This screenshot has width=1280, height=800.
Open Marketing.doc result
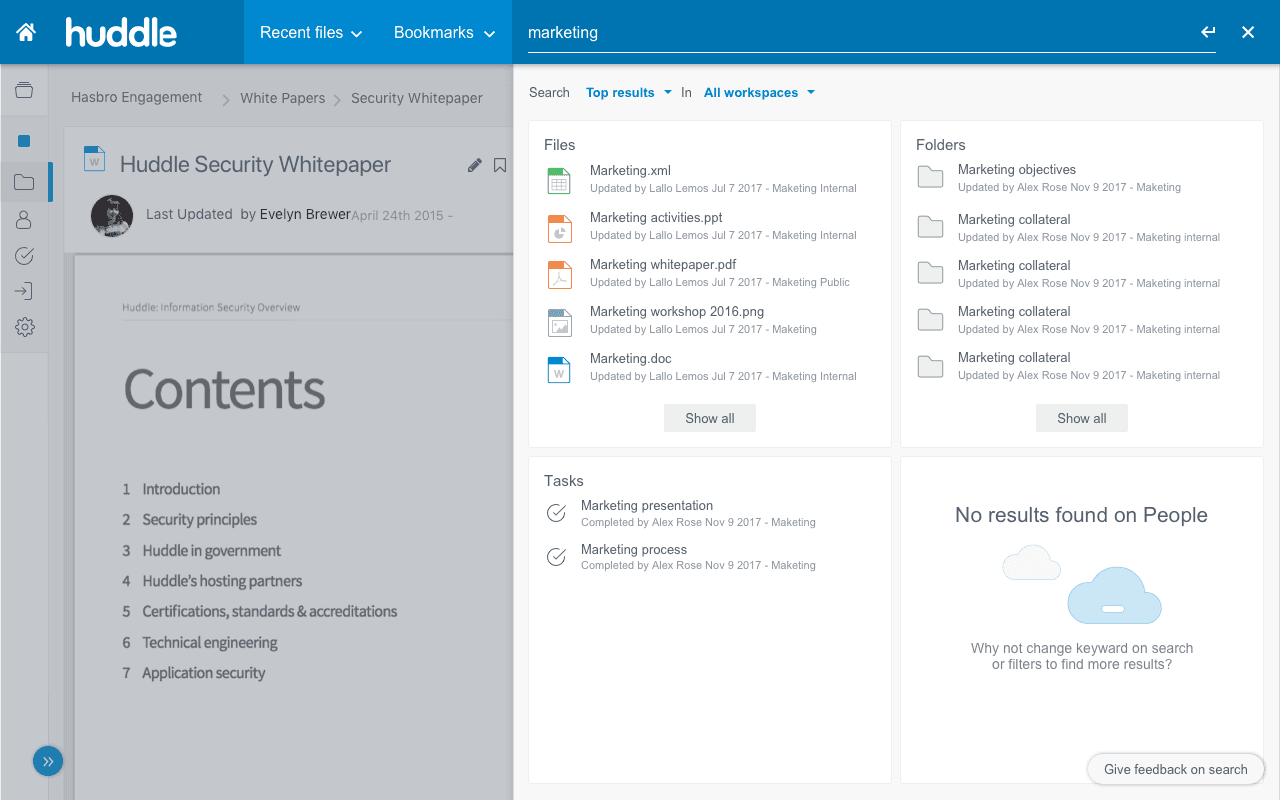tap(631, 358)
